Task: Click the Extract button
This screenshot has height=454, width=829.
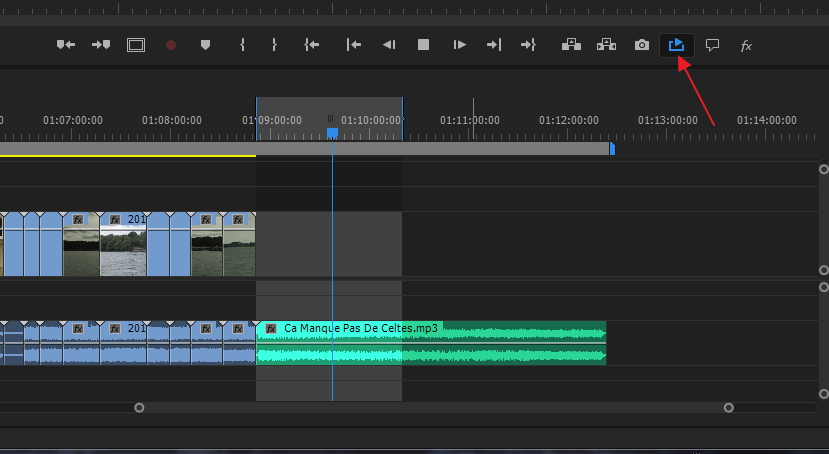Action: click(x=606, y=45)
